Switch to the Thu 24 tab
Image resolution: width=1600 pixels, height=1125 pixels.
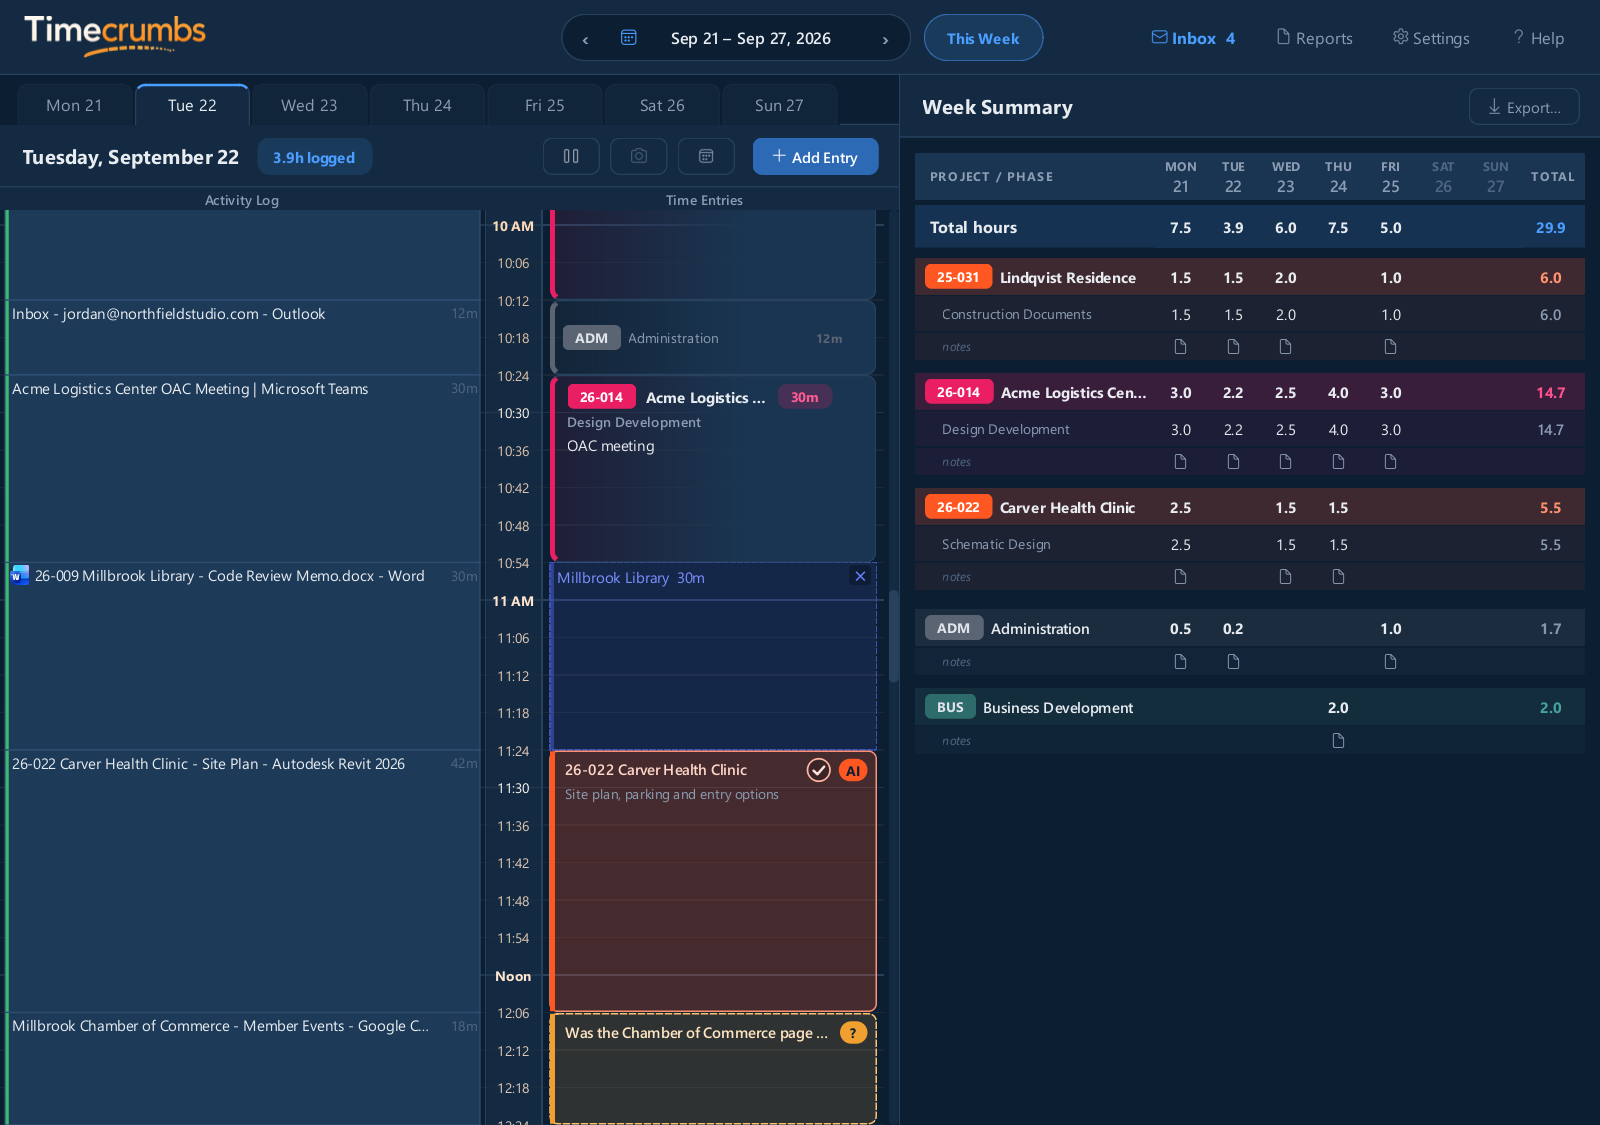click(x=427, y=105)
